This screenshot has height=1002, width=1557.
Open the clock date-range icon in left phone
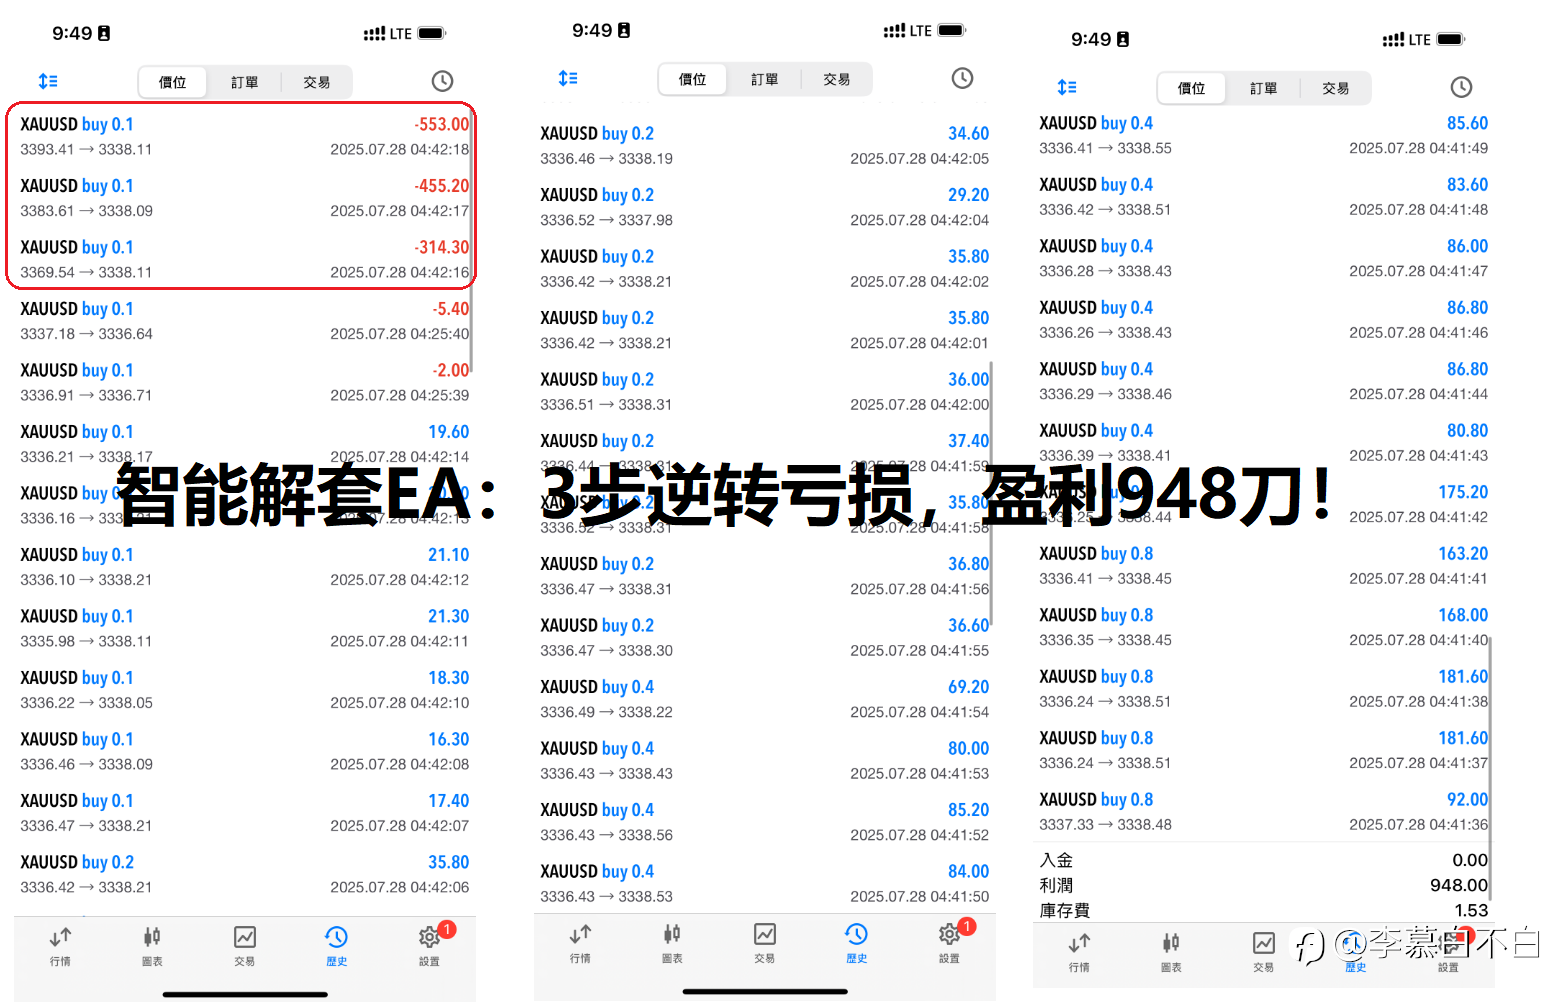442,81
